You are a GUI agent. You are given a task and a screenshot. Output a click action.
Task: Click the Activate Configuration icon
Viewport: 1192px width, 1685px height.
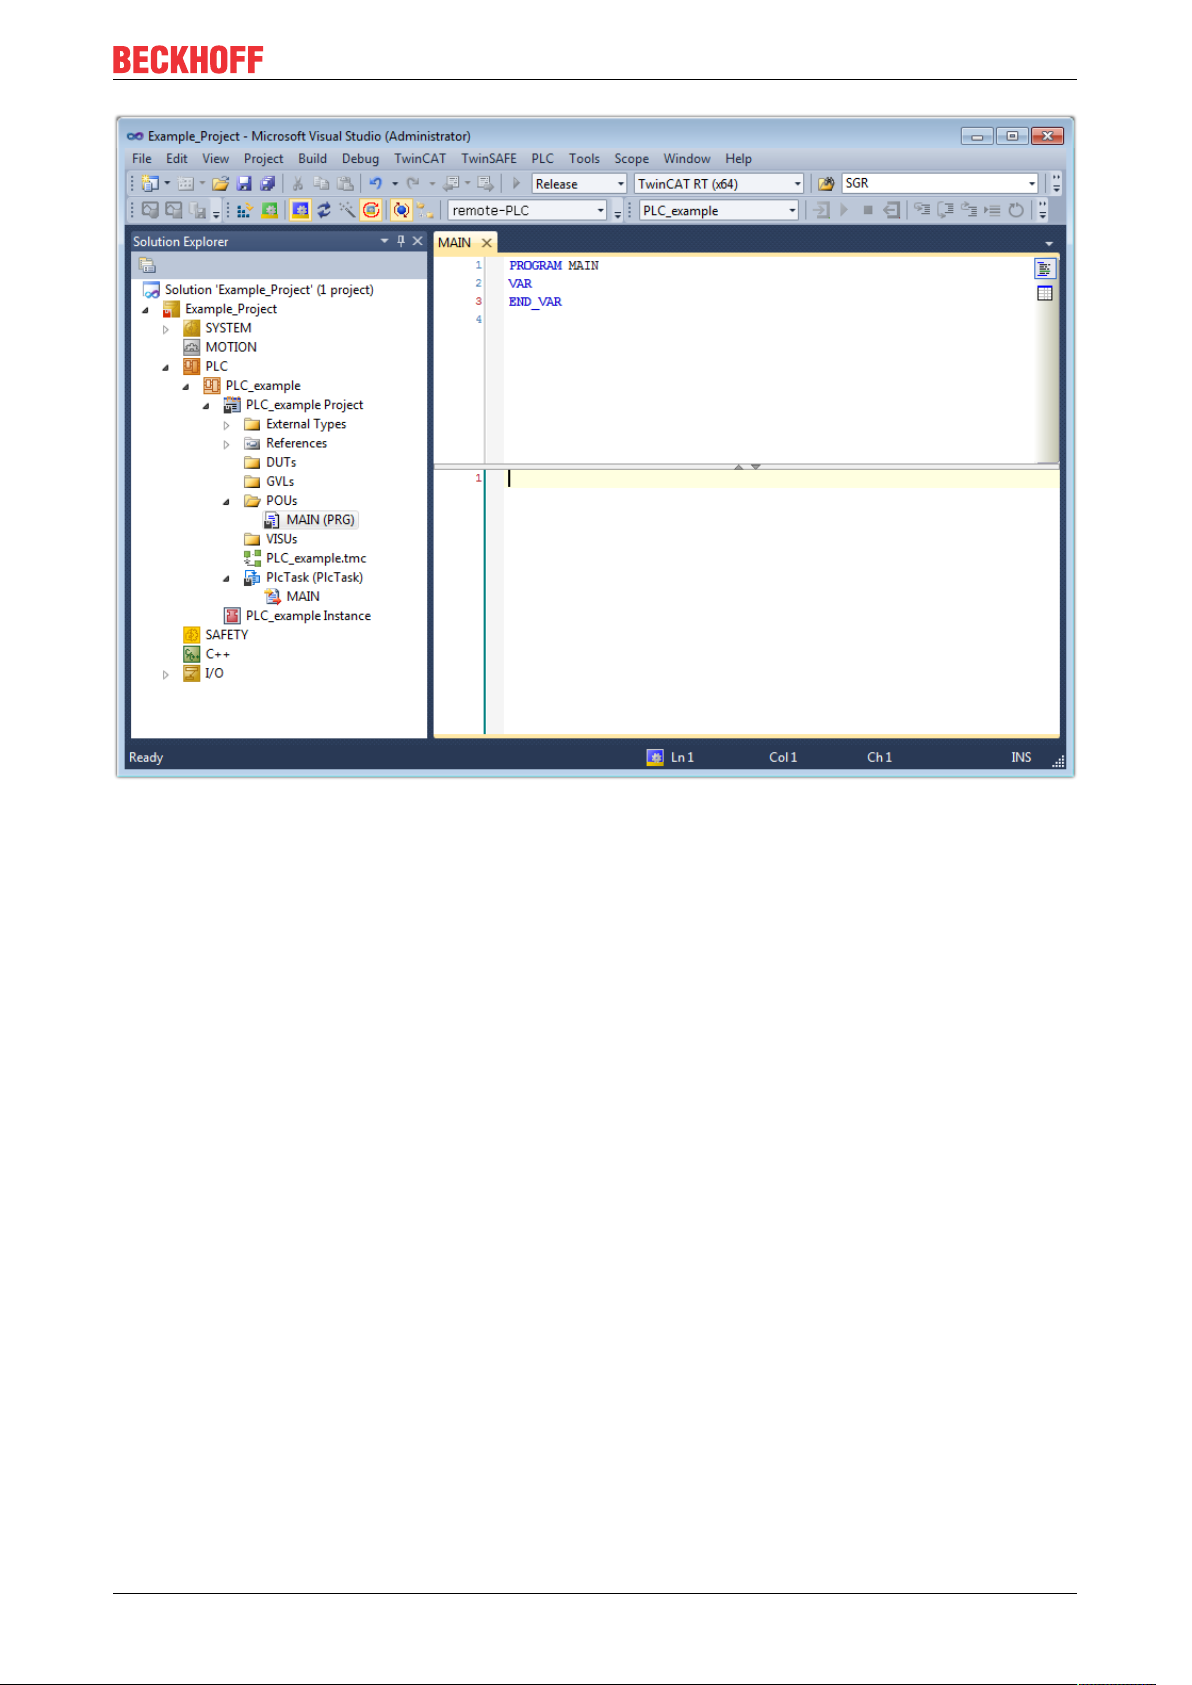point(244,210)
